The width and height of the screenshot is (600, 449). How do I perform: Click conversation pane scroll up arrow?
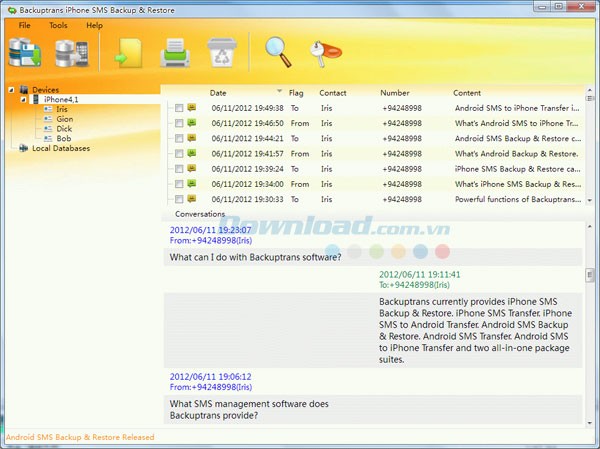coord(590,227)
